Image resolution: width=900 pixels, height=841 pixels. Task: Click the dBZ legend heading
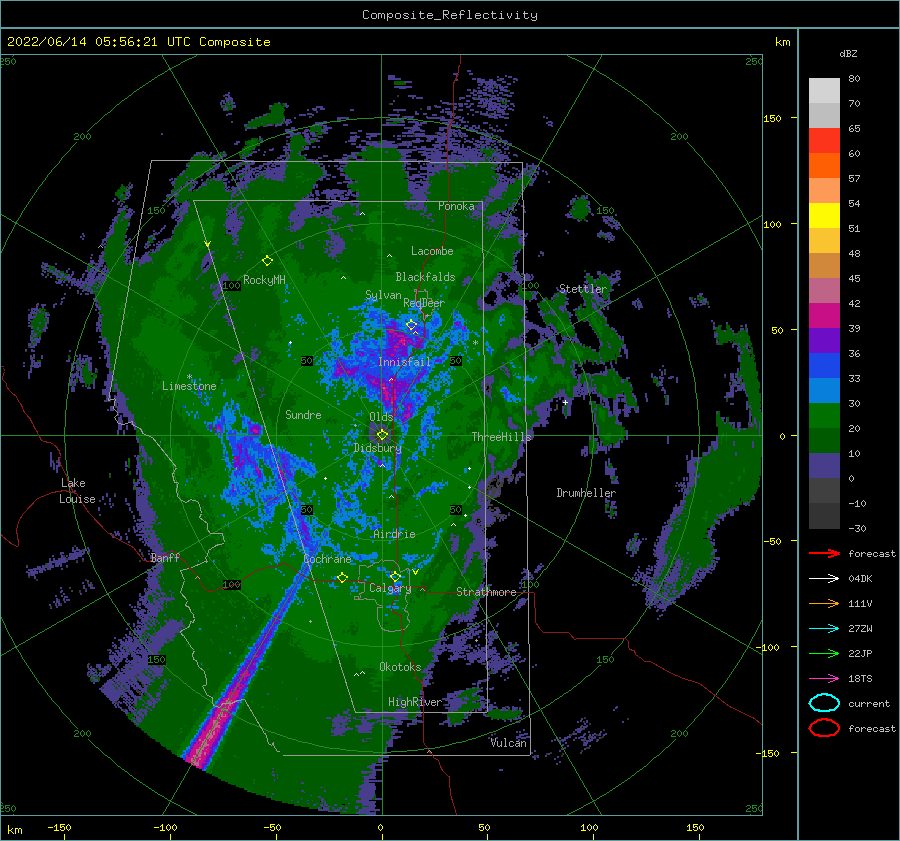(x=848, y=53)
